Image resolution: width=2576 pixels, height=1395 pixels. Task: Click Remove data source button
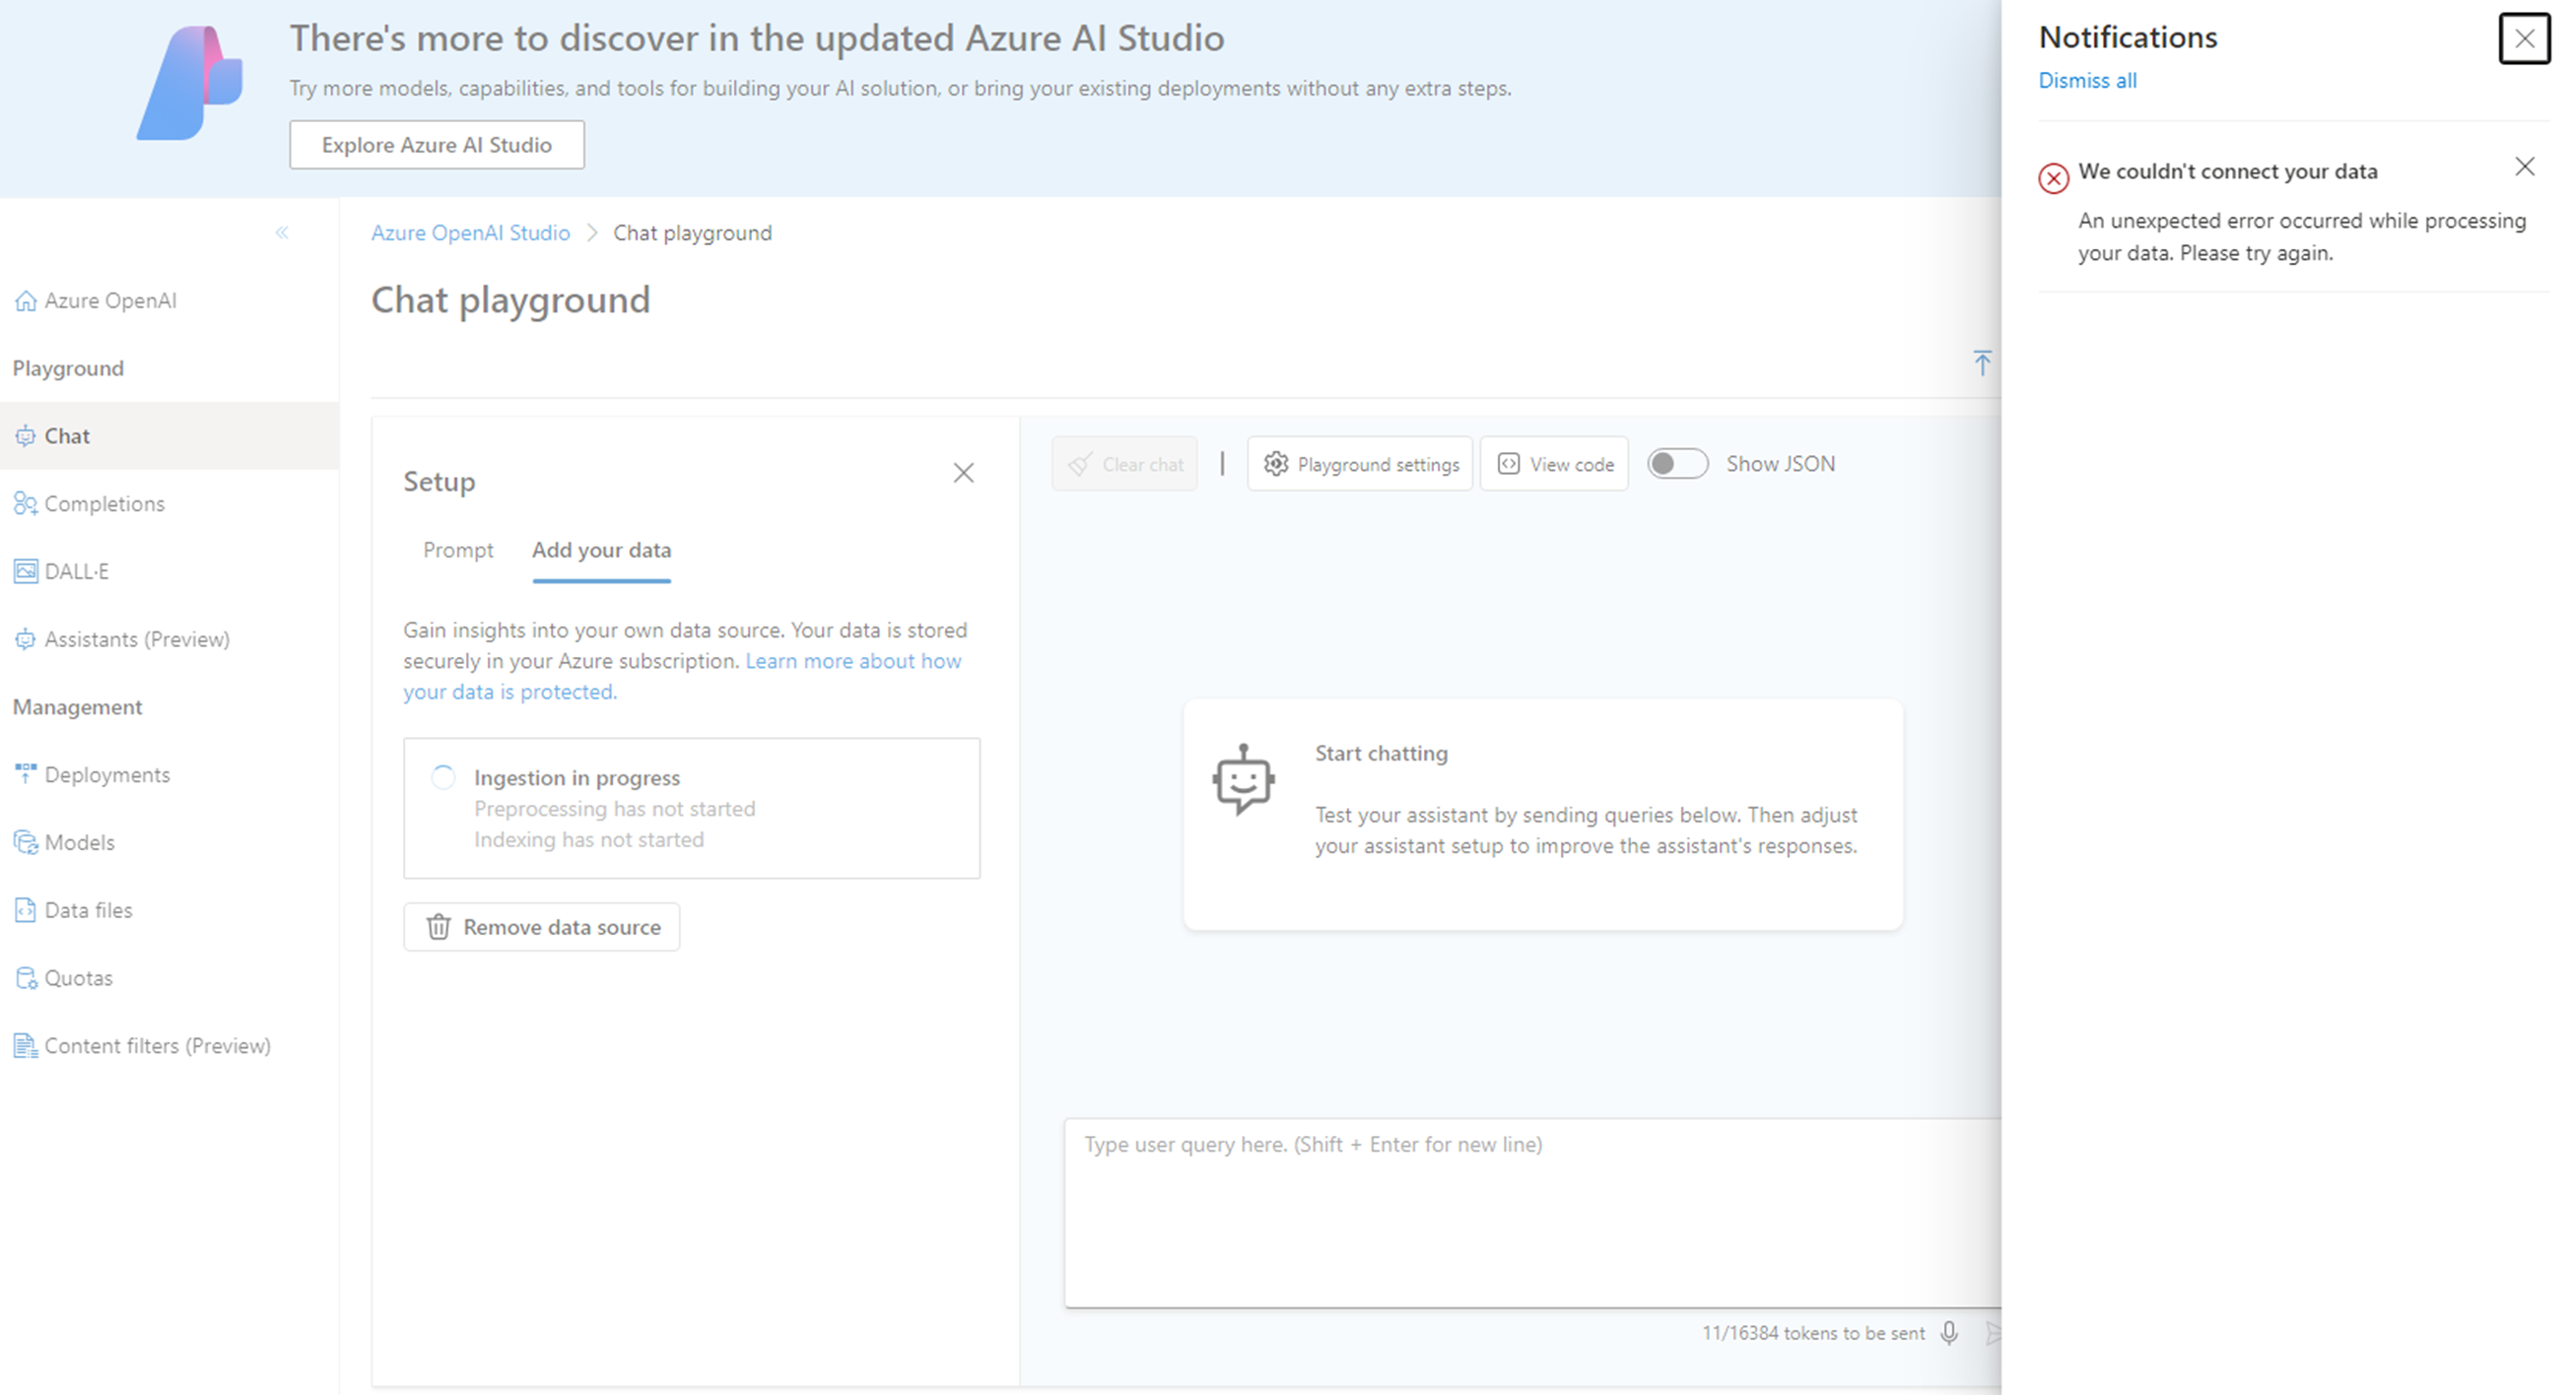tap(542, 927)
